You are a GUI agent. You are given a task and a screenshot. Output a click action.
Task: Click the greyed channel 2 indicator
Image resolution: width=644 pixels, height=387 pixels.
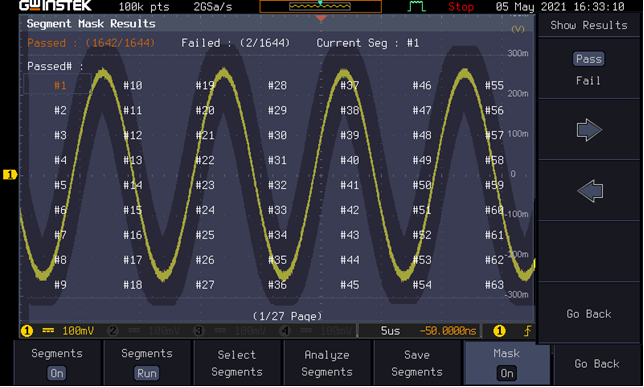tap(113, 331)
